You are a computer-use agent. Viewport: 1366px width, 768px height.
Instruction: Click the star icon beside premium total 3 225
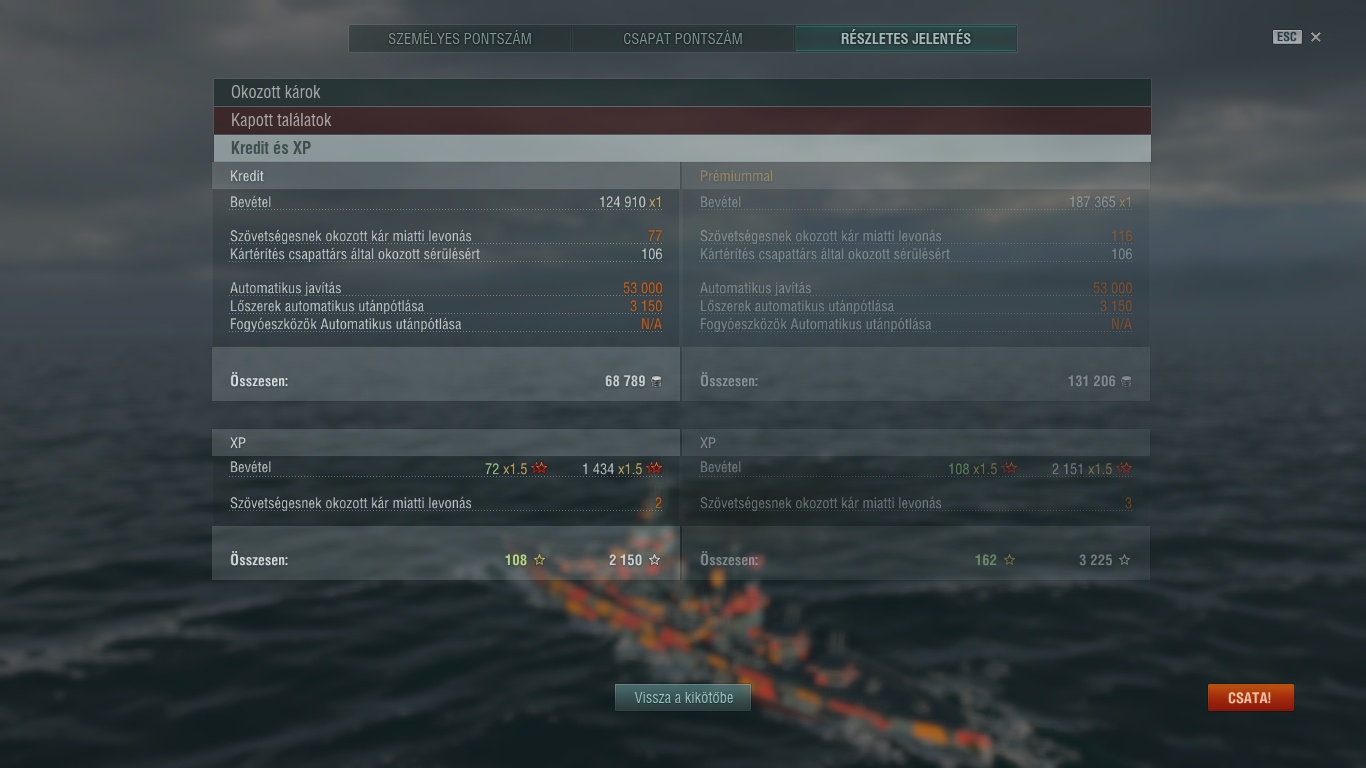click(x=1125, y=560)
